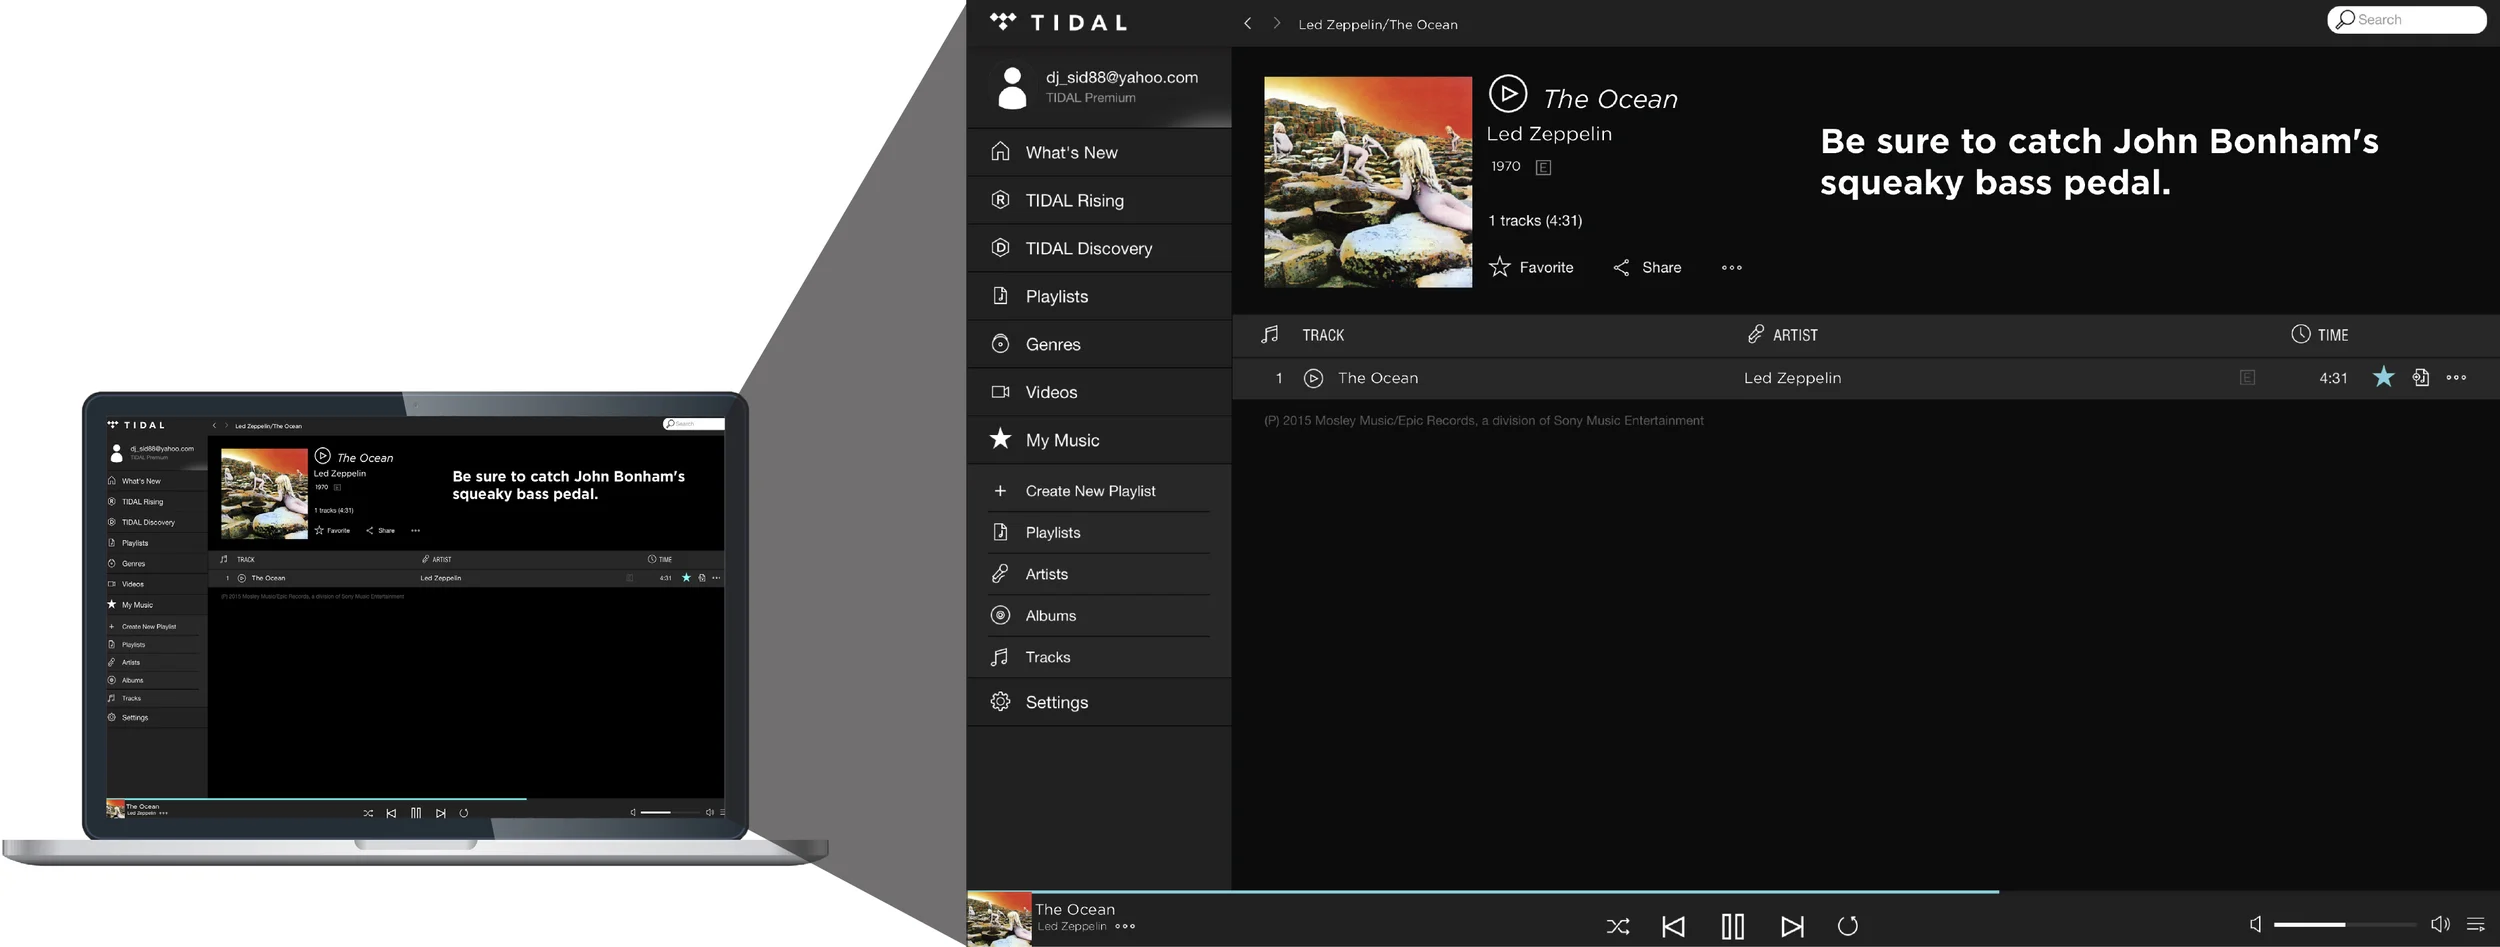Skip to previous track
Viewport: 2500px width, 947px height.
click(1673, 927)
